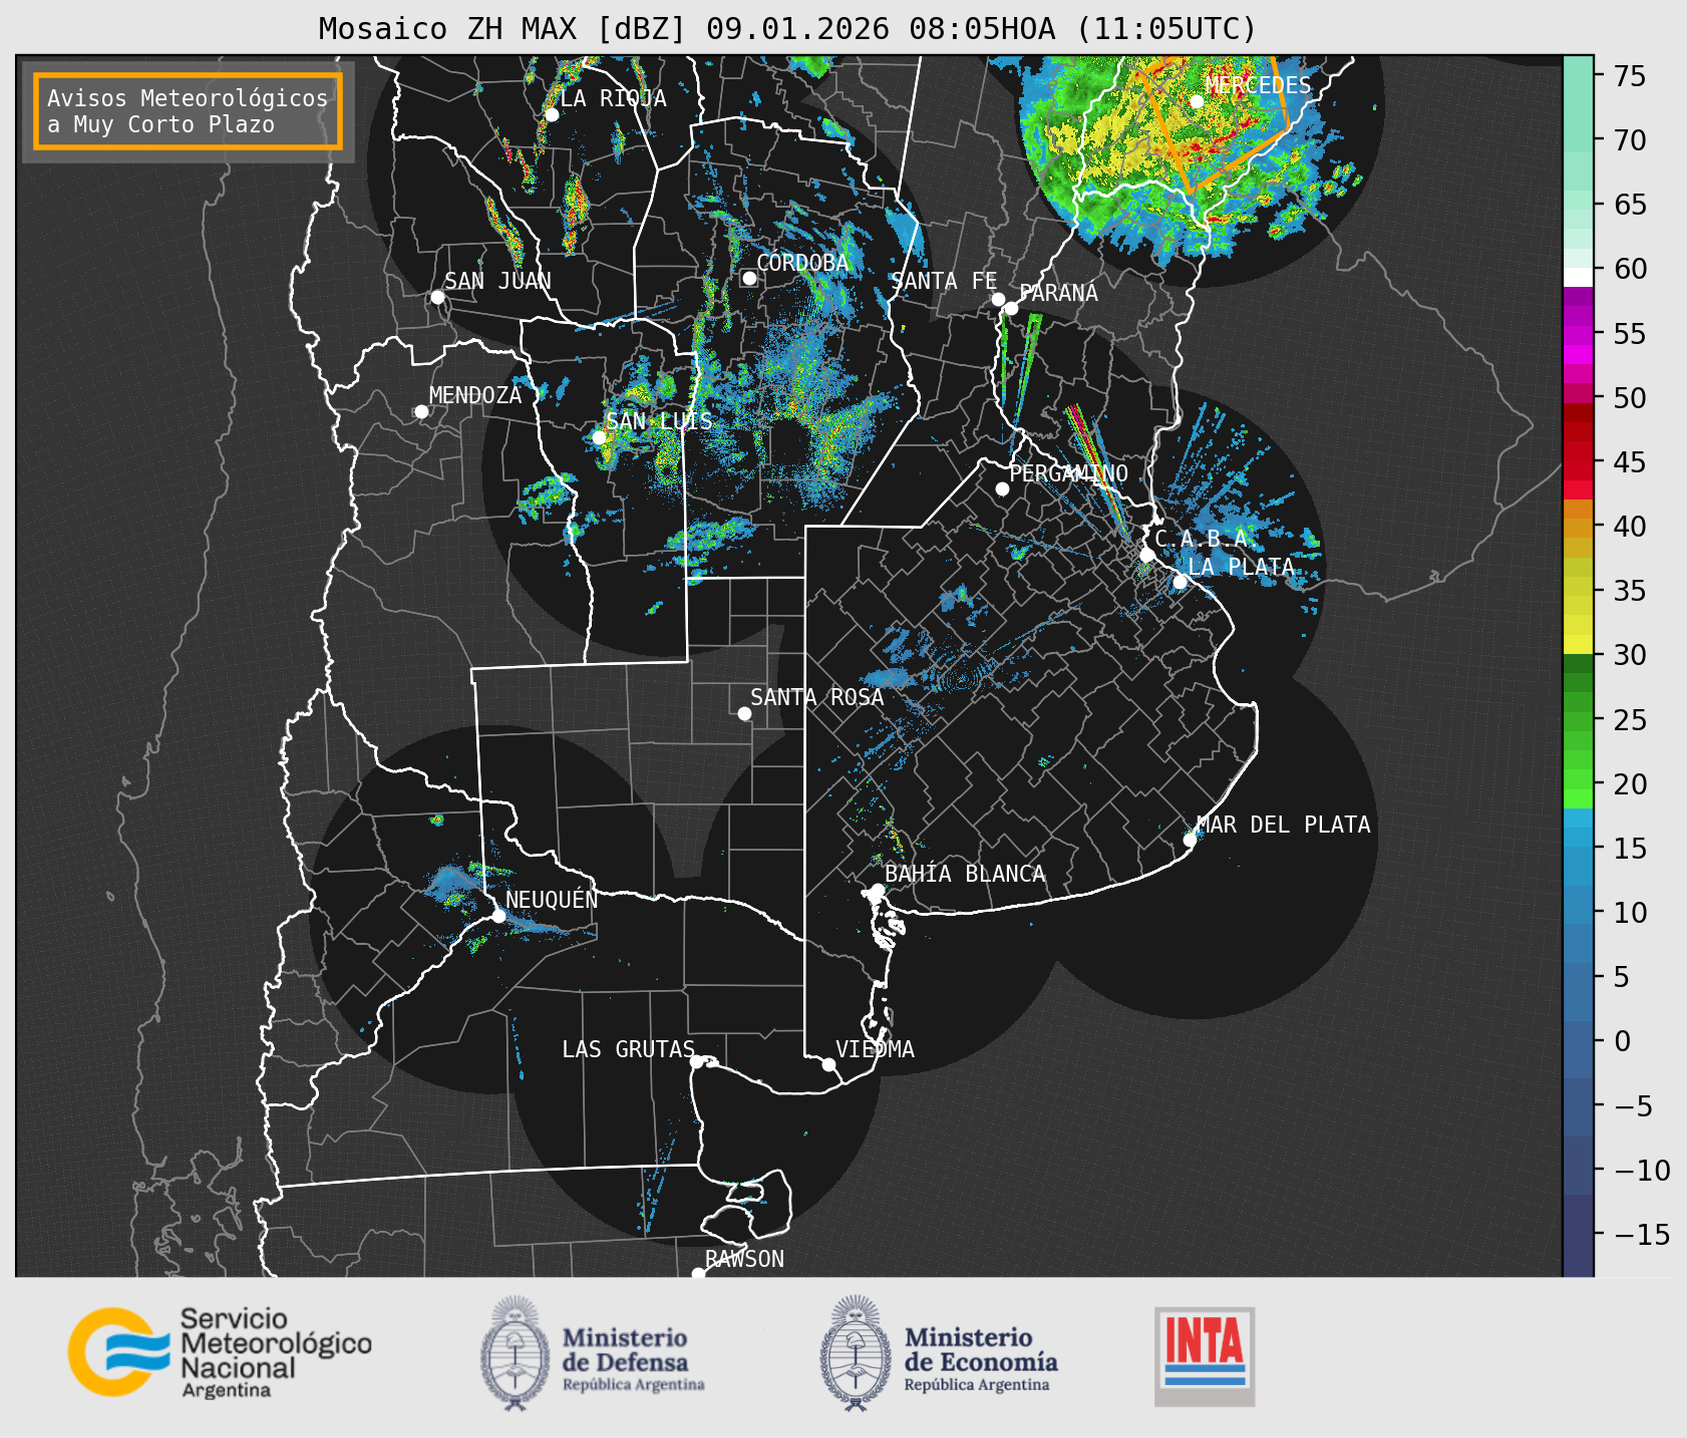
Task: Click the BAHÍA BLANCA label text
Action: pos(965,874)
